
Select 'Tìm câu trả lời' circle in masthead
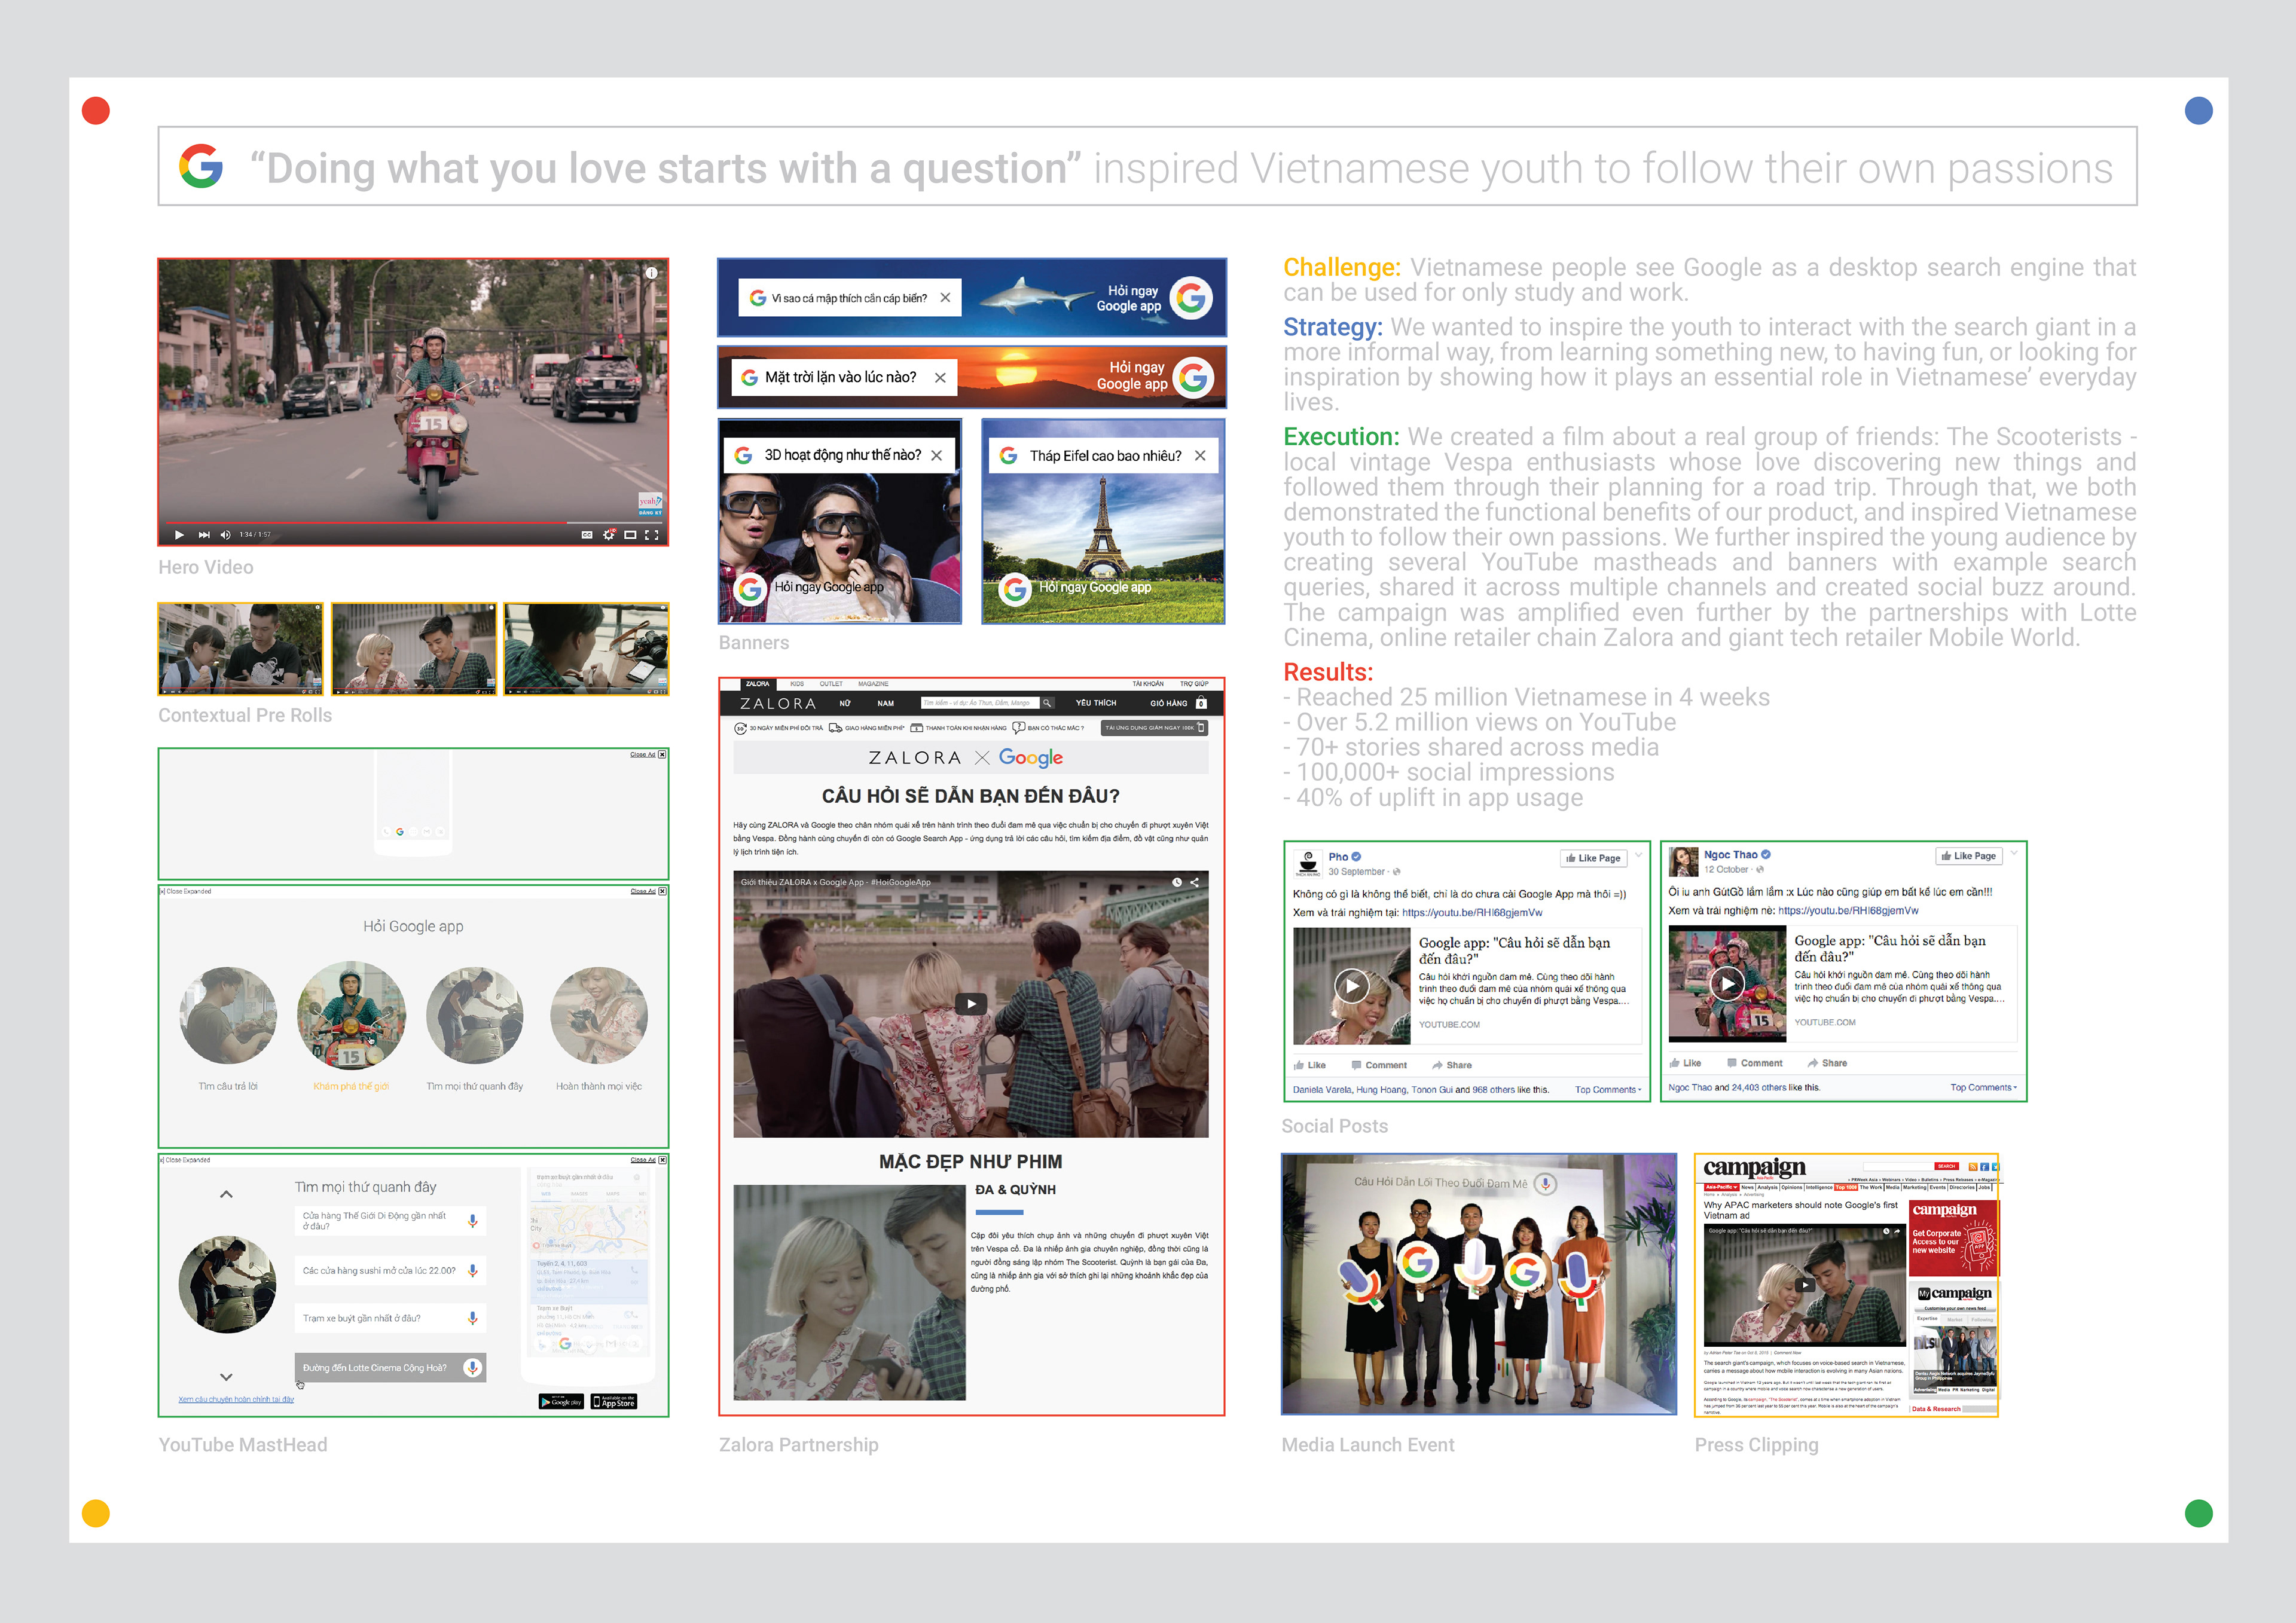[228, 1015]
